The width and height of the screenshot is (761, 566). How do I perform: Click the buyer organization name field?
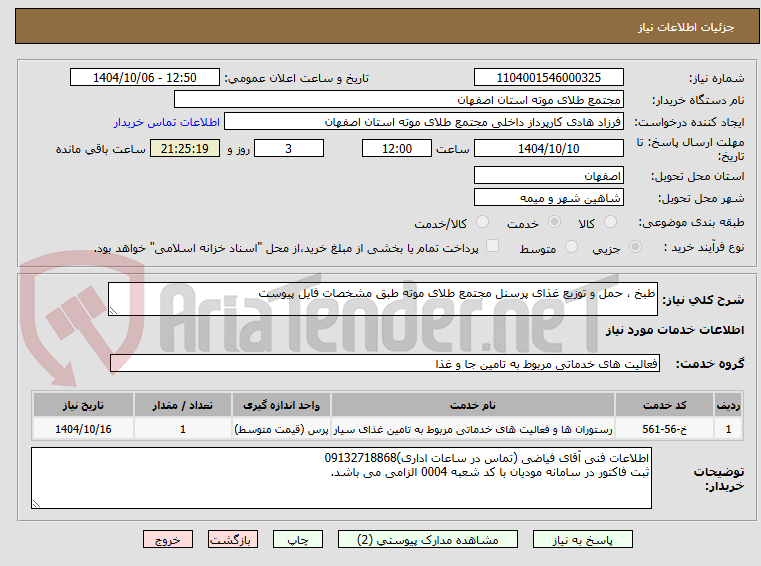pos(398,100)
